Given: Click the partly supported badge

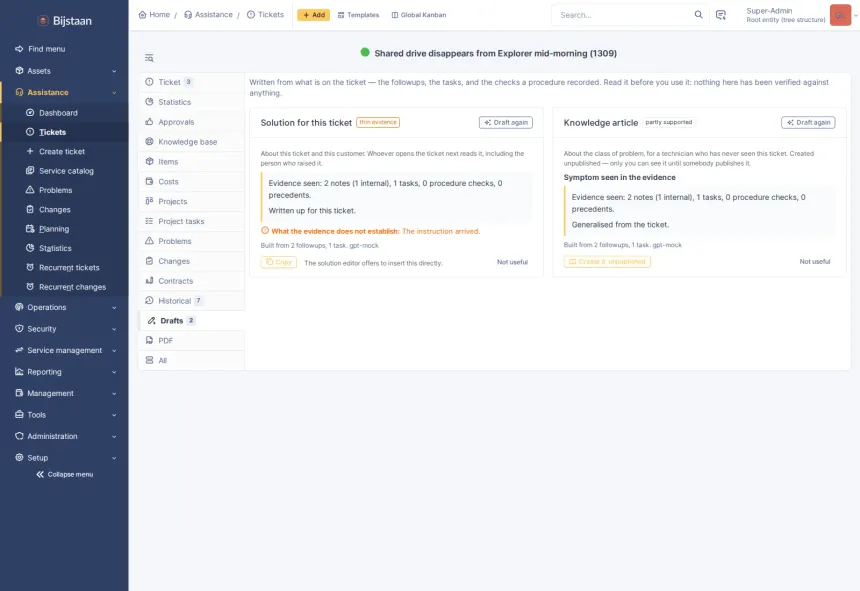Looking at the screenshot, I should tap(669, 122).
